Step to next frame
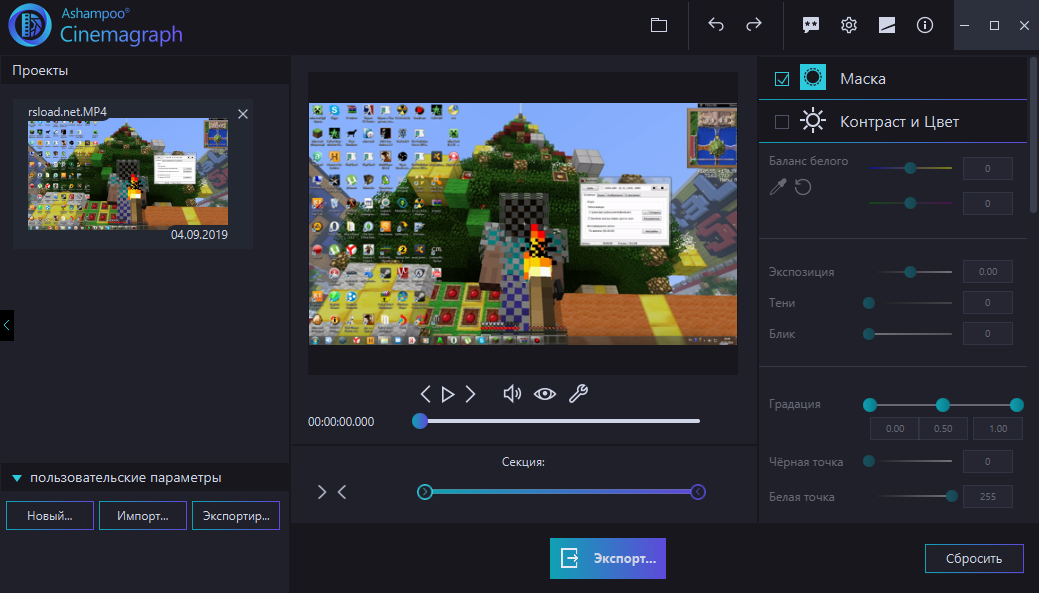1039x593 pixels. click(x=470, y=394)
